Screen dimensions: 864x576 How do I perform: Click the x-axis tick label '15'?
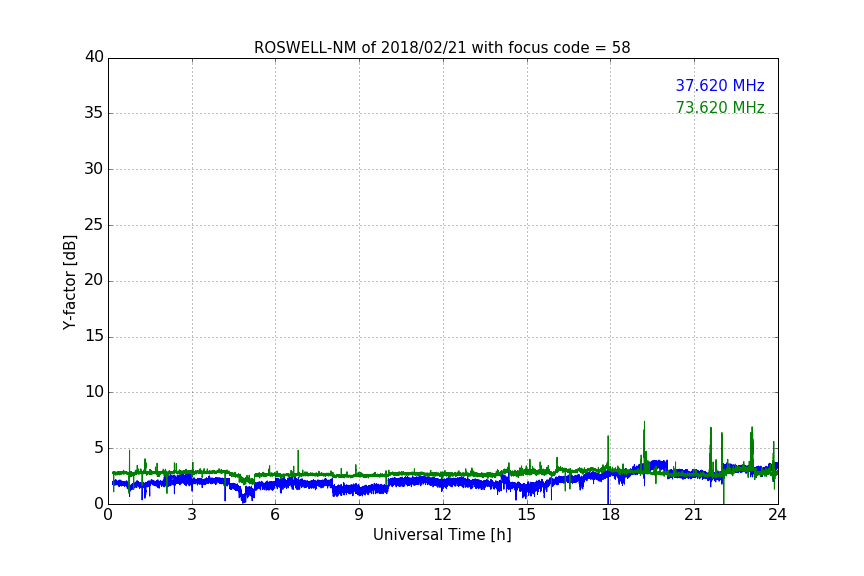point(526,515)
